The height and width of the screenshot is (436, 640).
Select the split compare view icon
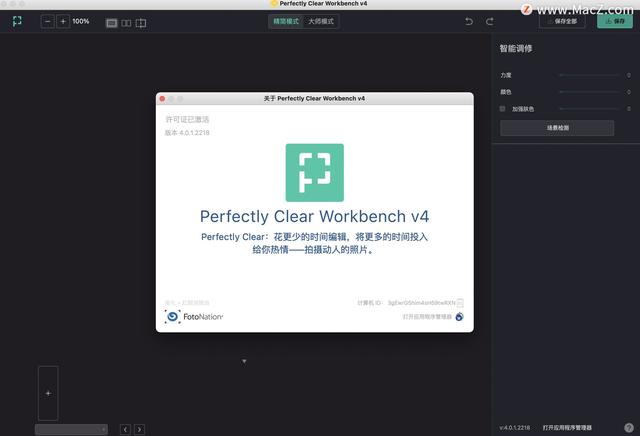pyautogui.click(x=141, y=23)
